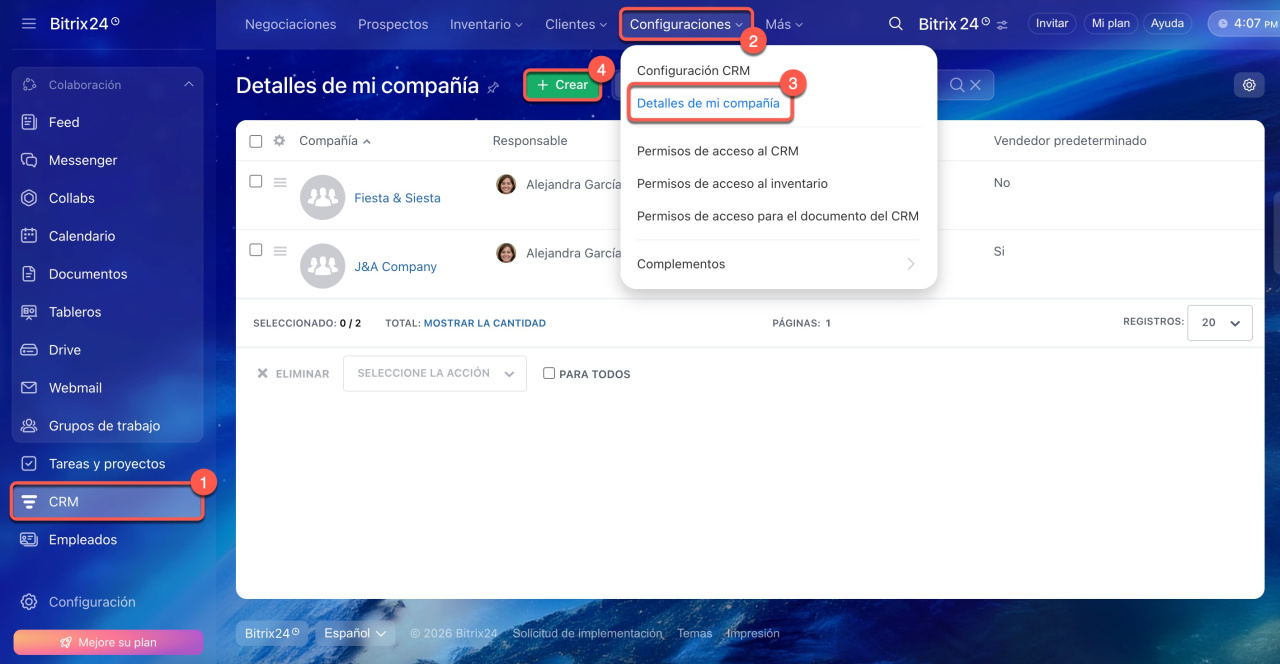Enable the Para Todos checkbox

pyautogui.click(x=548, y=373)
